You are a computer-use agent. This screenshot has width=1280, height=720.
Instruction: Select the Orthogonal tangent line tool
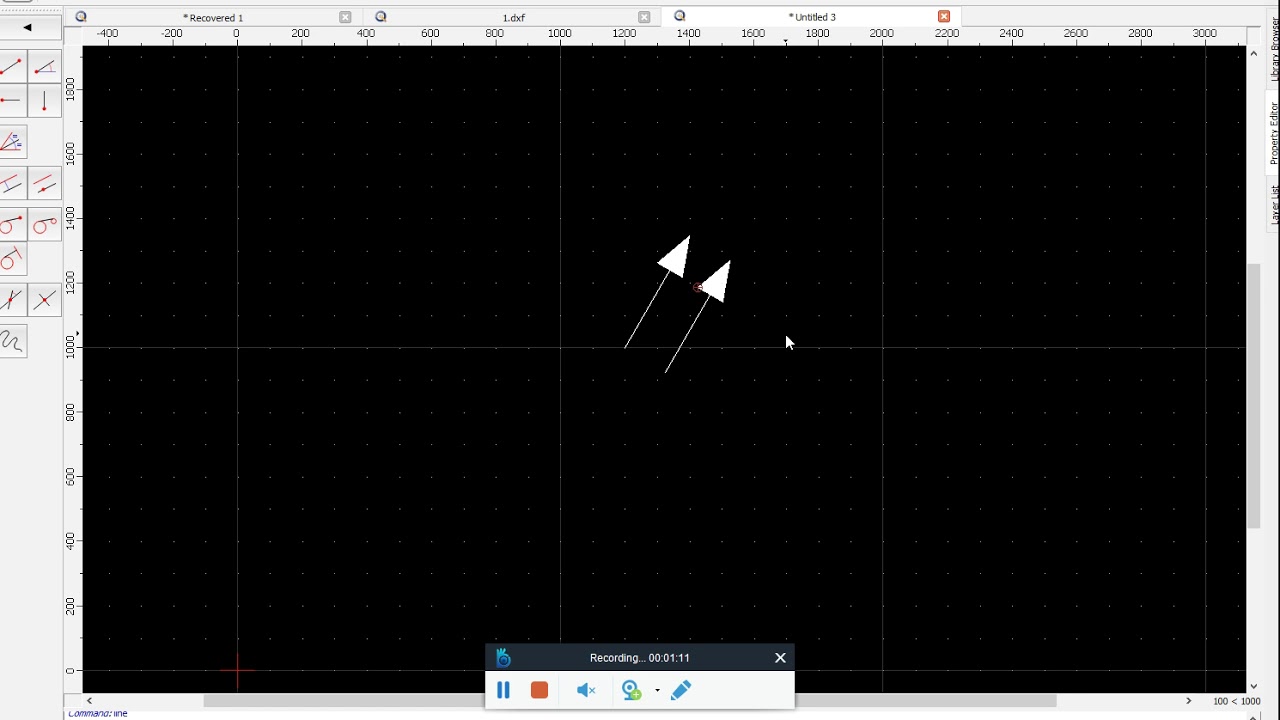12,260
